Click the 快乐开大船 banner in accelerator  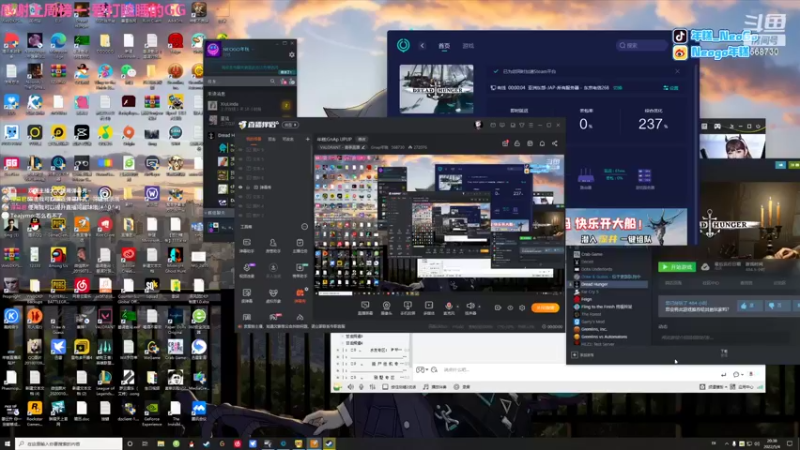[627, 227]
